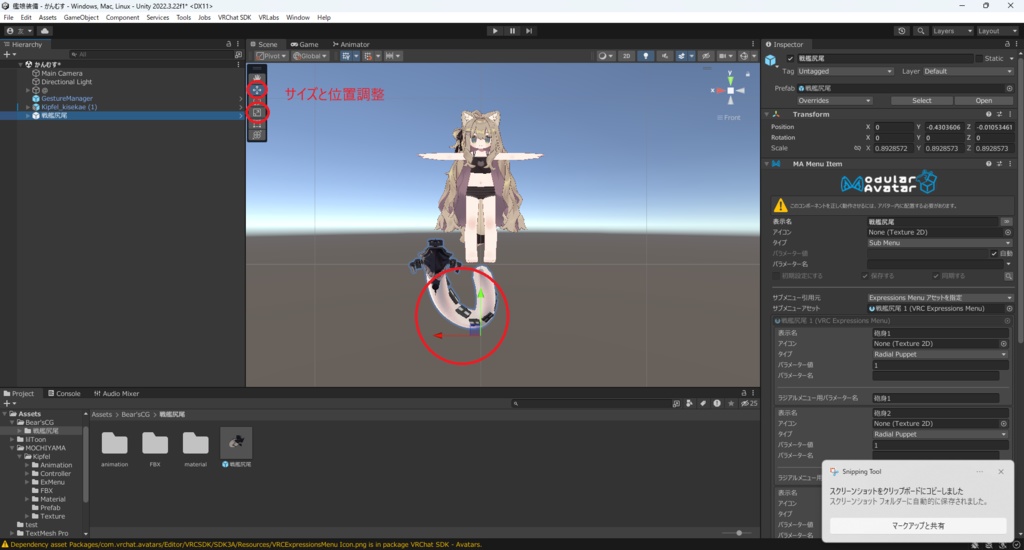Viewport: 1024px width, 550px height.
Task: Toggle the Static checkbox
Action: click(x=979, y=59)
